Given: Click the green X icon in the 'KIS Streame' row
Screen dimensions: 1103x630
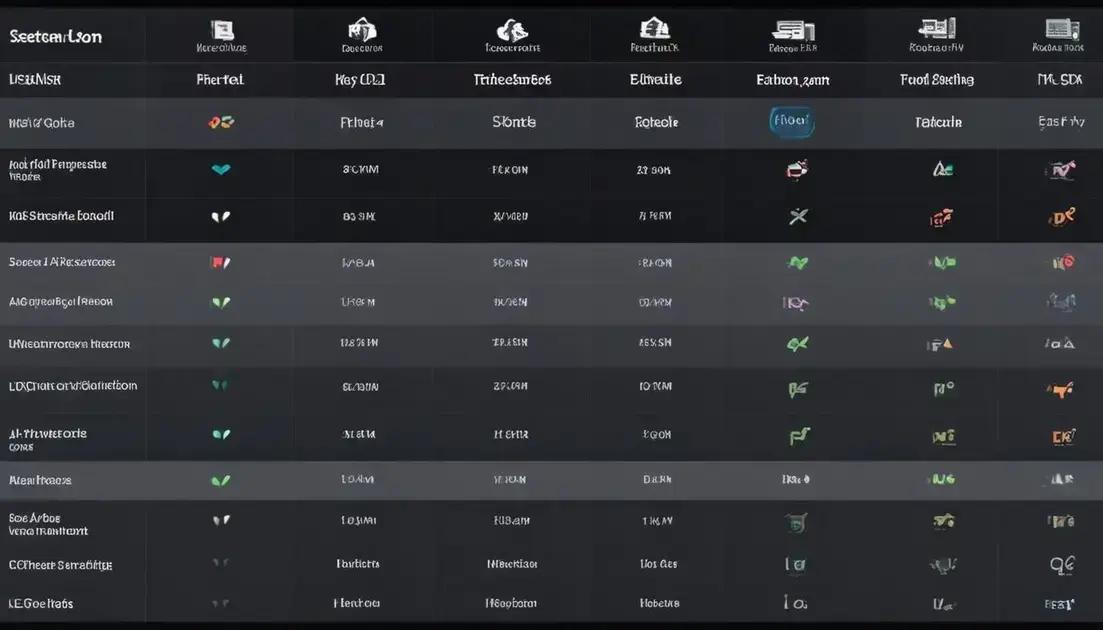Looking at the screenshot, I should [797, 216].
